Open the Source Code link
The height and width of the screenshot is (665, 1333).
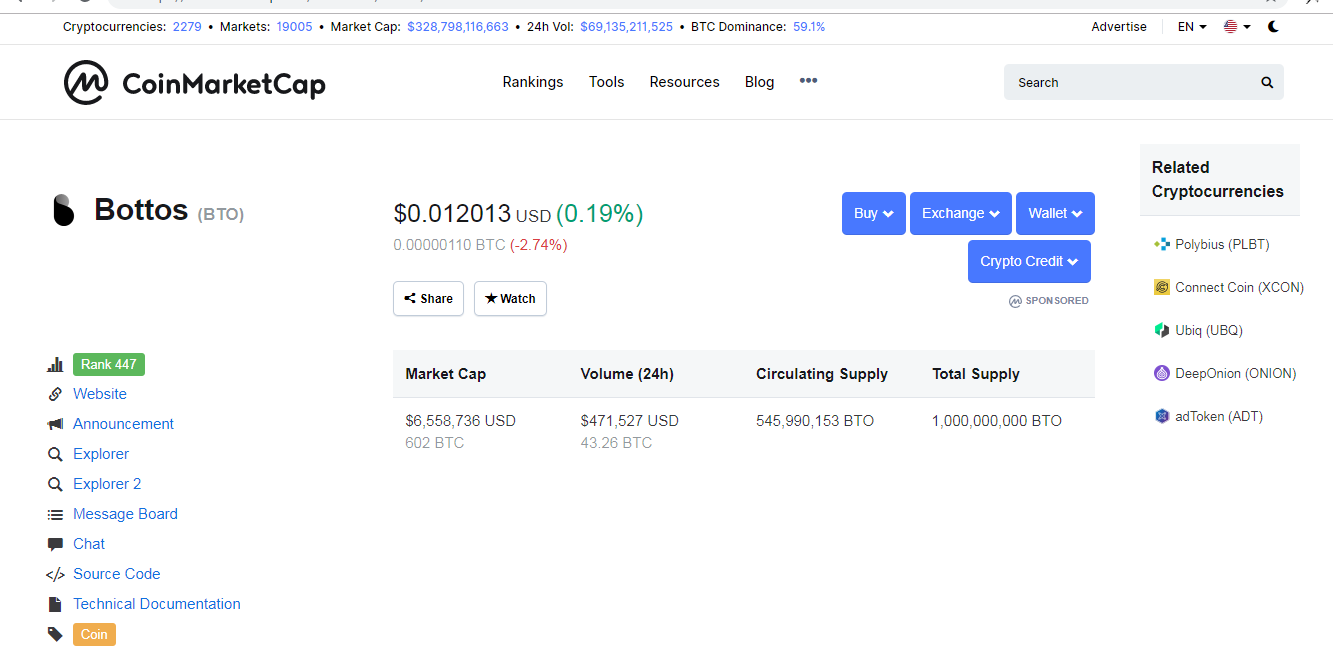pos(116,574)
